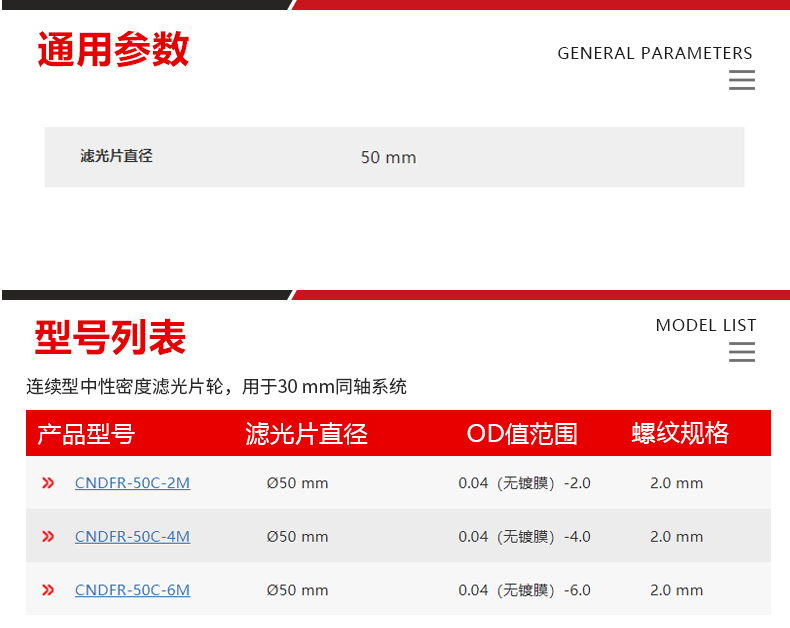Screen dimensions: 790x628
Task: Open the hamburger menu under MODEL LIST
Action: pos(742,352)
